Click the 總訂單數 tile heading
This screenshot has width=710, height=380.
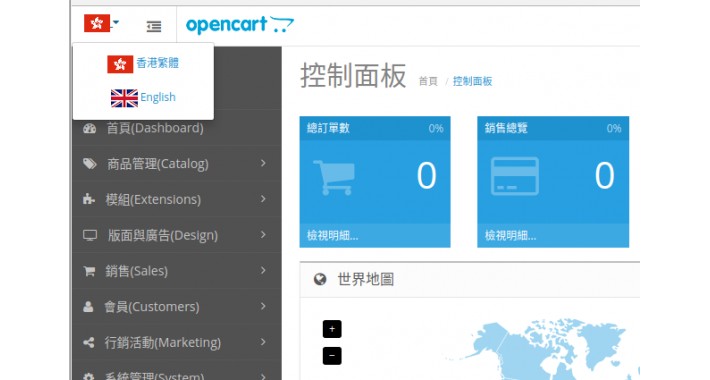pos(328,128)
